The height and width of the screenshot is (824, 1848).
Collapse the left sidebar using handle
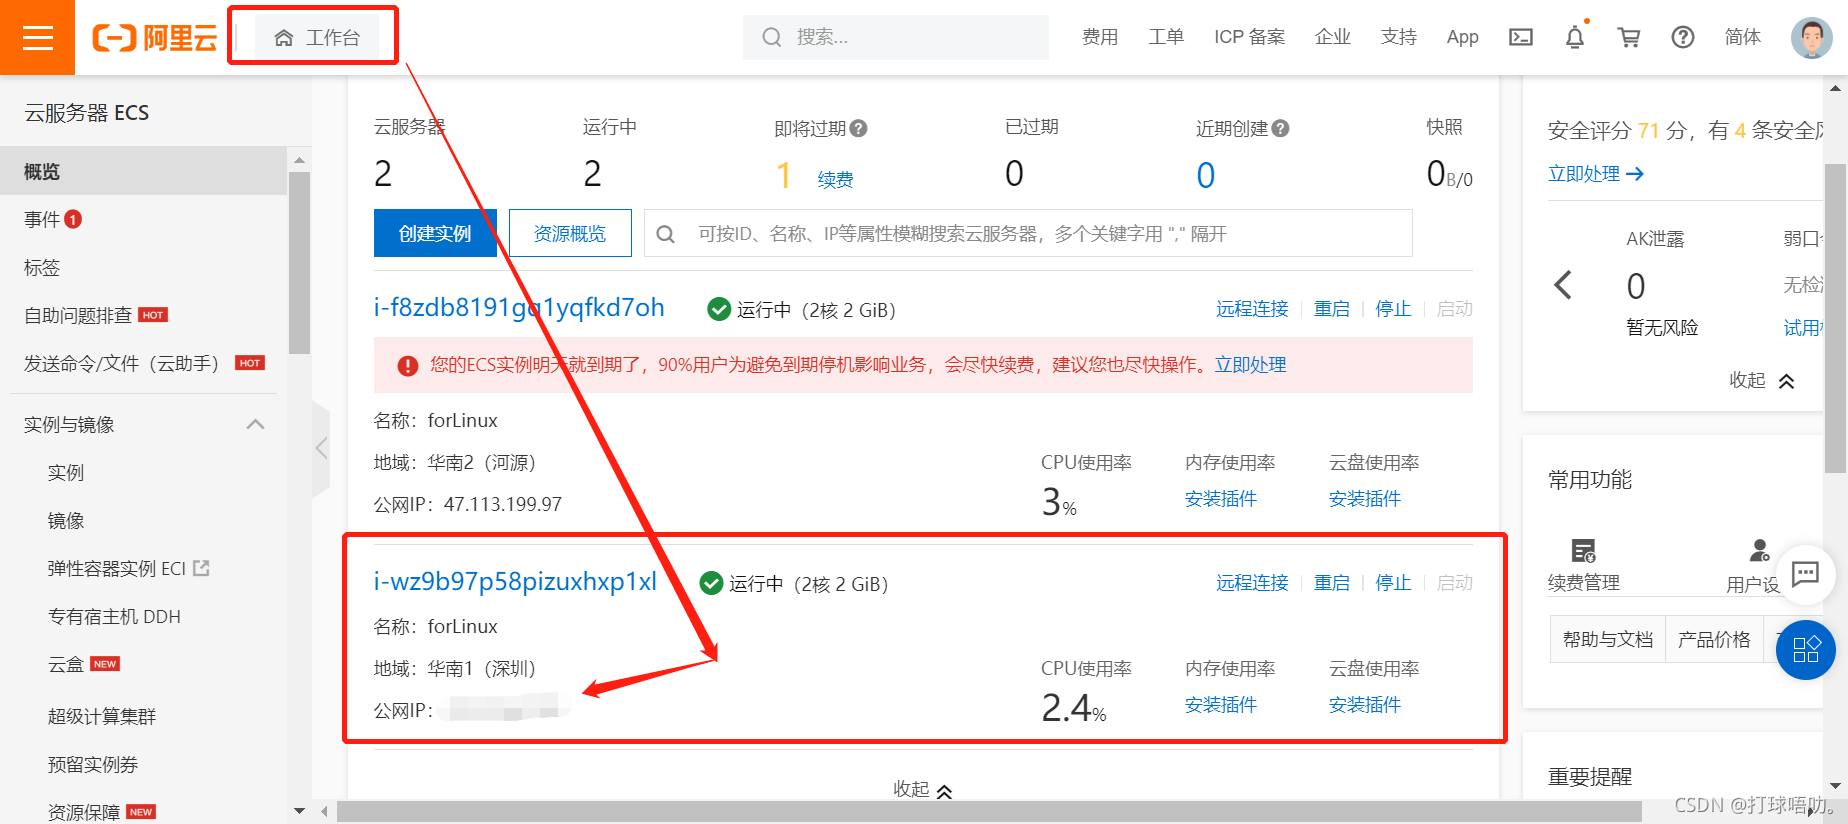[321, 448]
